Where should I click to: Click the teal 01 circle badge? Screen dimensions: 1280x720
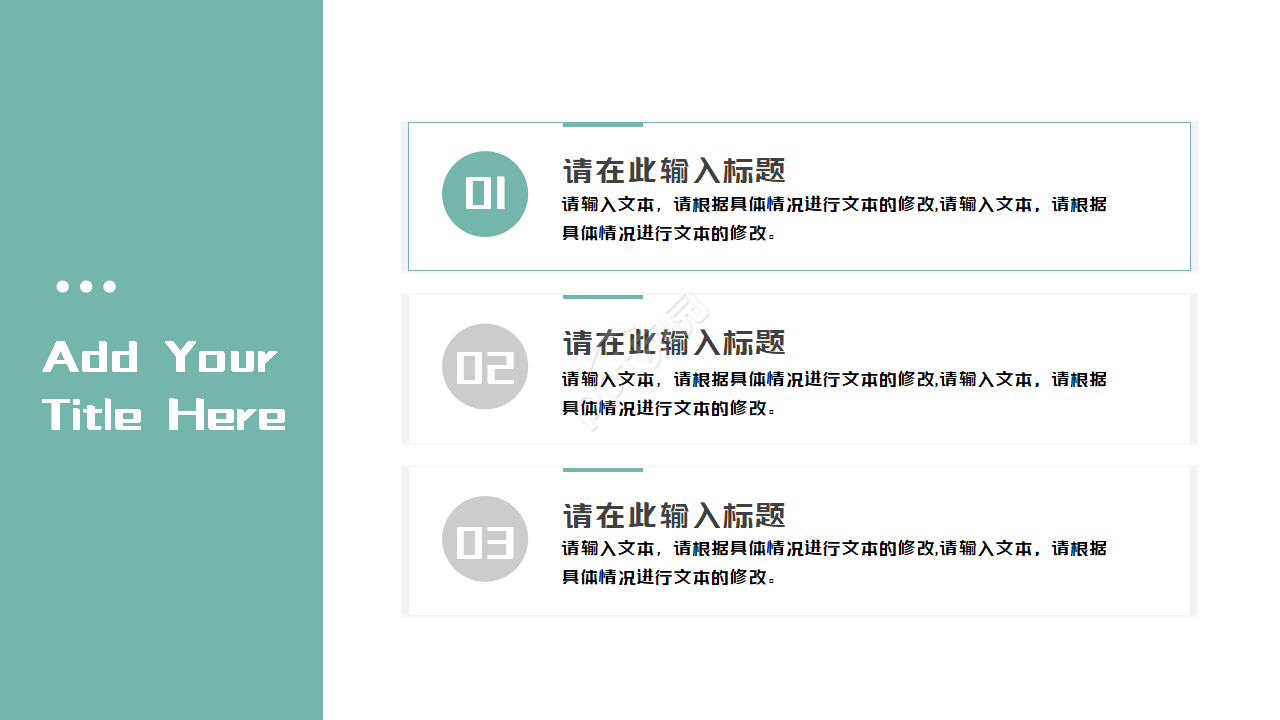tap(485, 194)
